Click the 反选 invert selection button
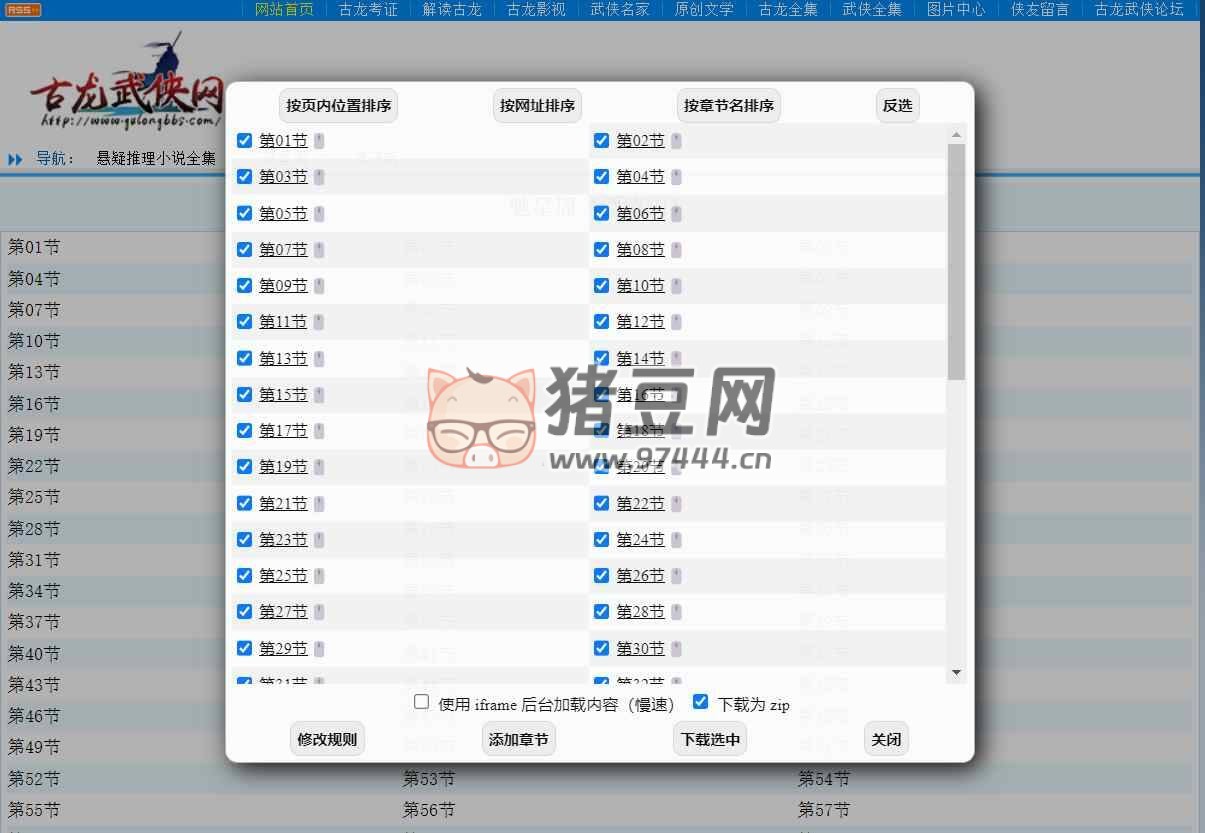The height and width of the screenshot is (833, 1205). (x=897, y=106)
